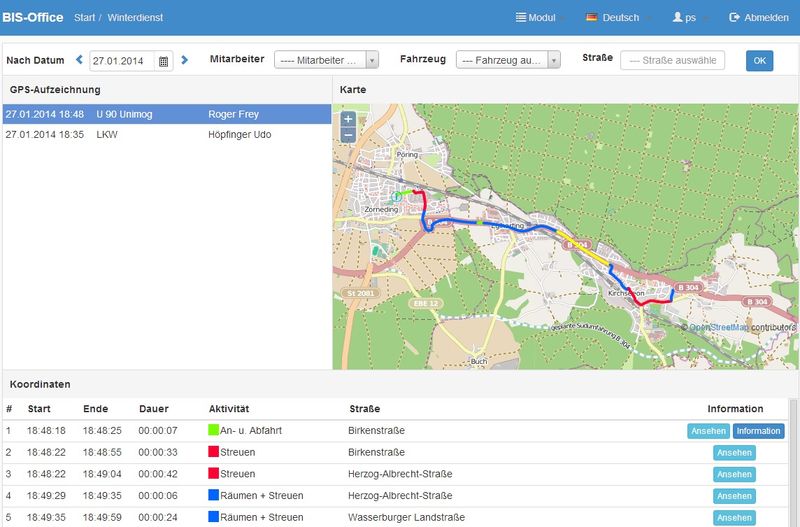Screen dimensions: 800x527
Task: Zoom out on the map
Action: (x=348, y=134)
